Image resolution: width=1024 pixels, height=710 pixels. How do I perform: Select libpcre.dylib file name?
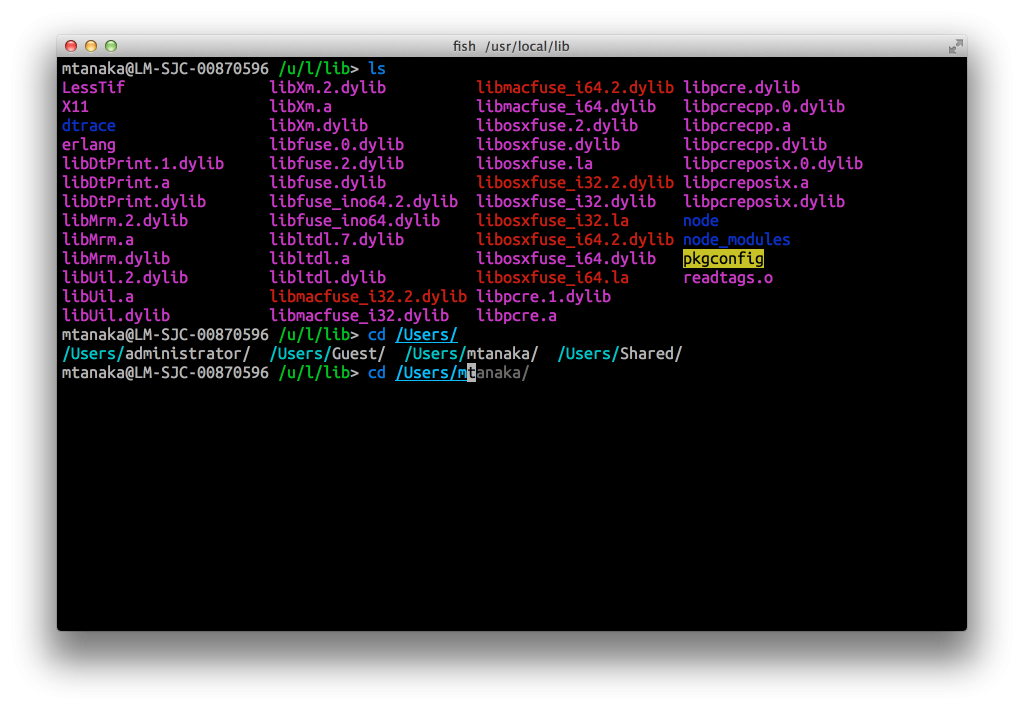pos(741,88)
